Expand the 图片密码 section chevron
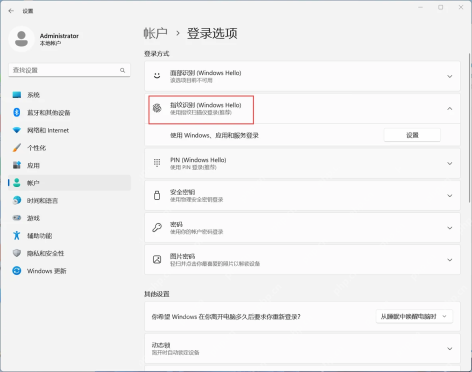Screen dimensions: 472x372 point(450,260)
